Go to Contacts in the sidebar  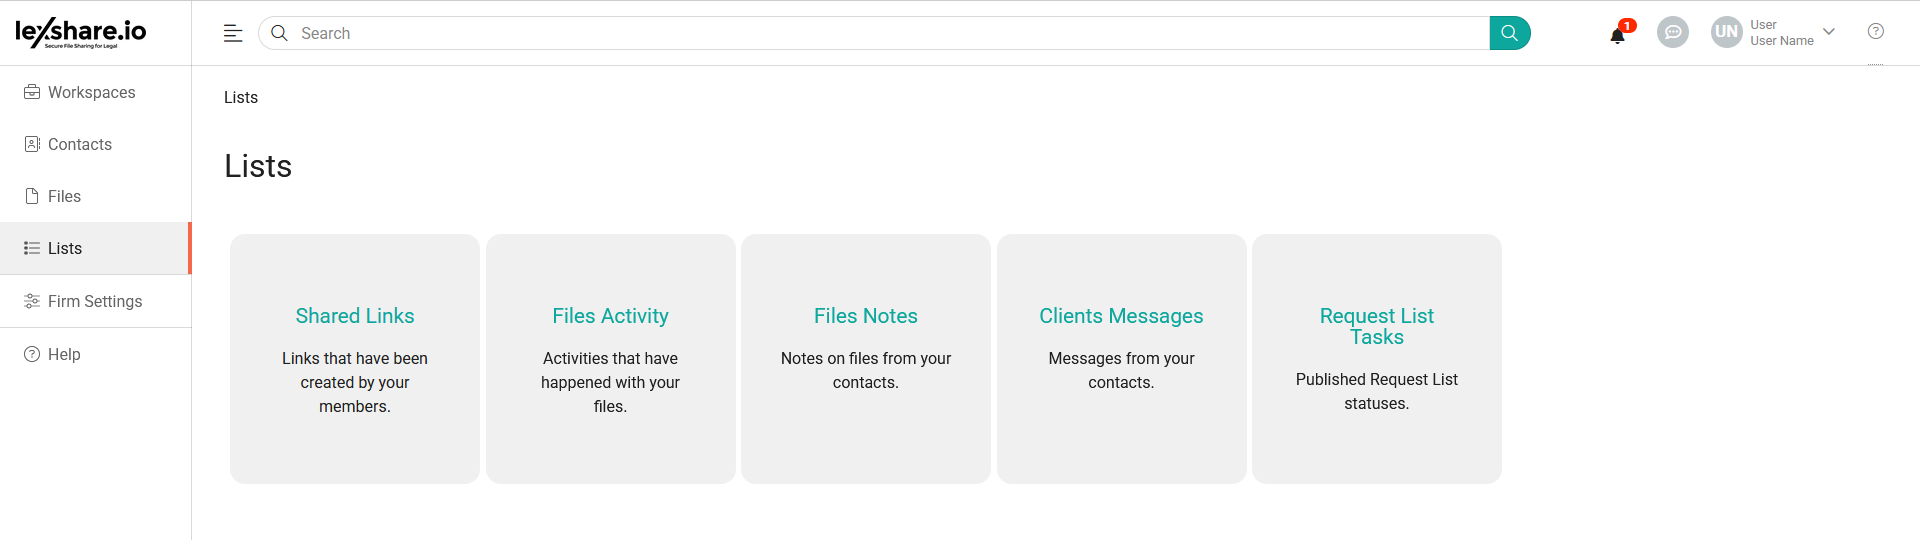(79, 144)
